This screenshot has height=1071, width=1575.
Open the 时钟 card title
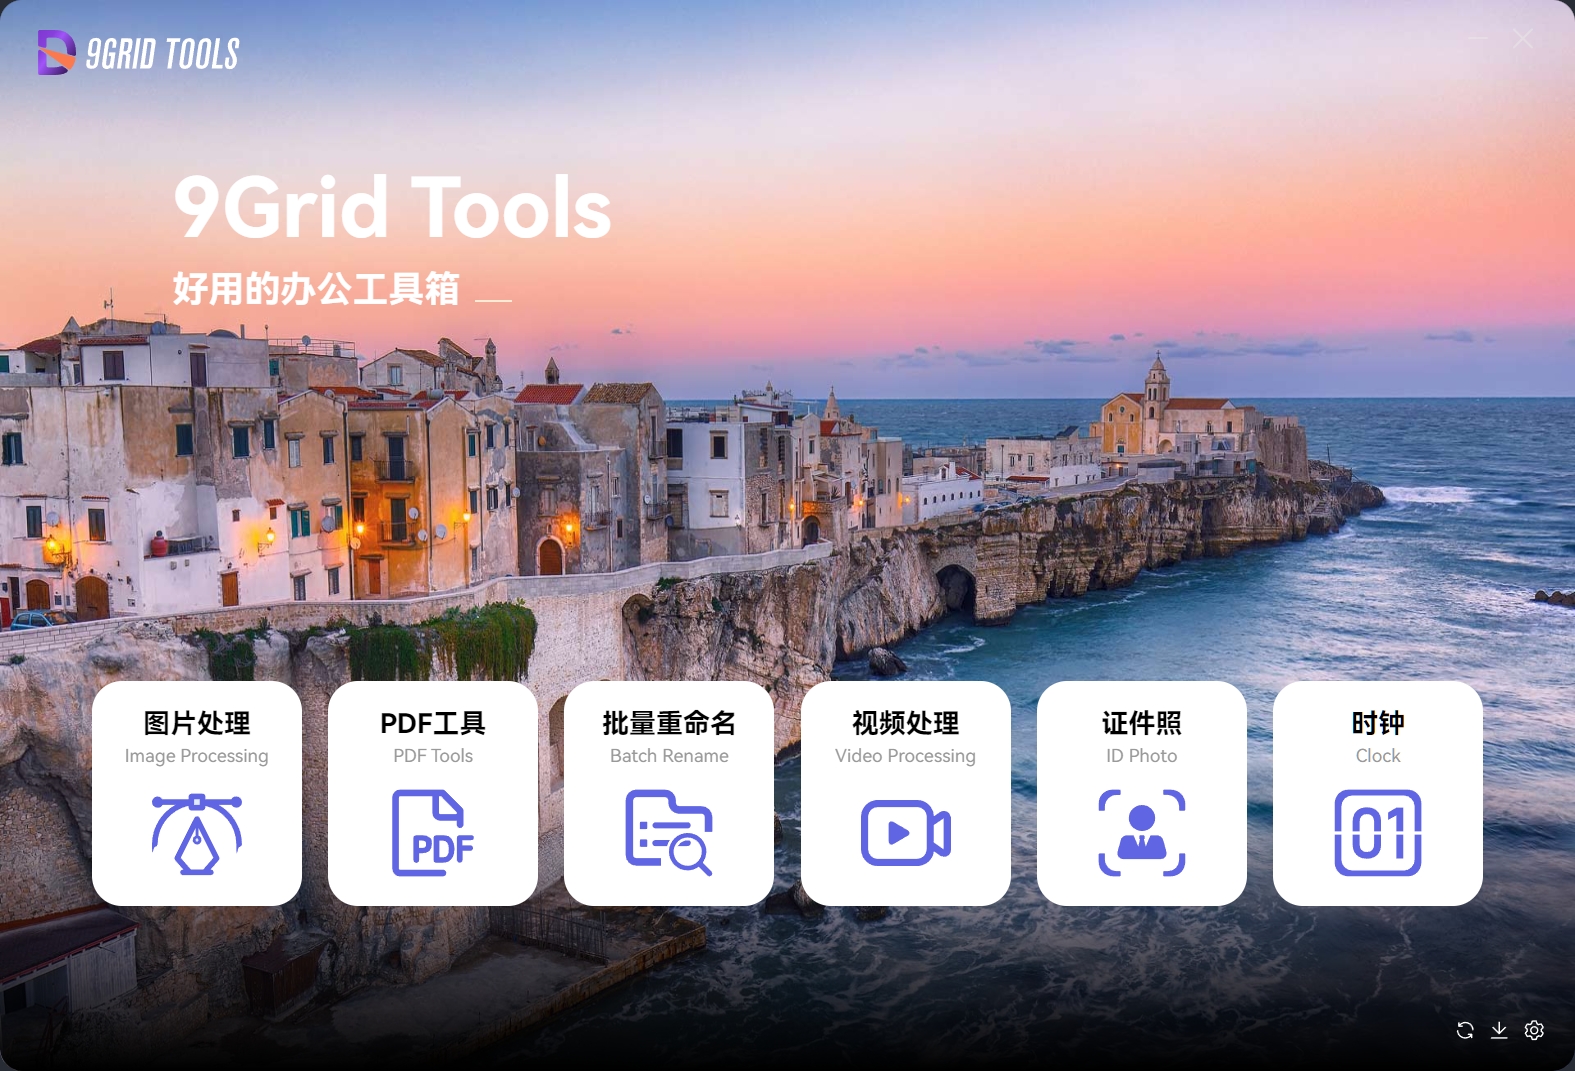click(1377, 723)
